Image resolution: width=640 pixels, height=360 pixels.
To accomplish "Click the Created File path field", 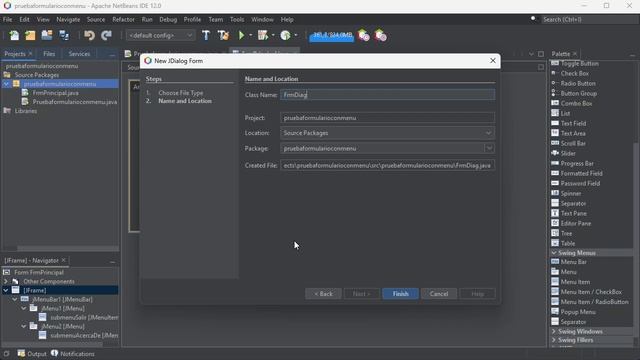I will pos(387,165).
